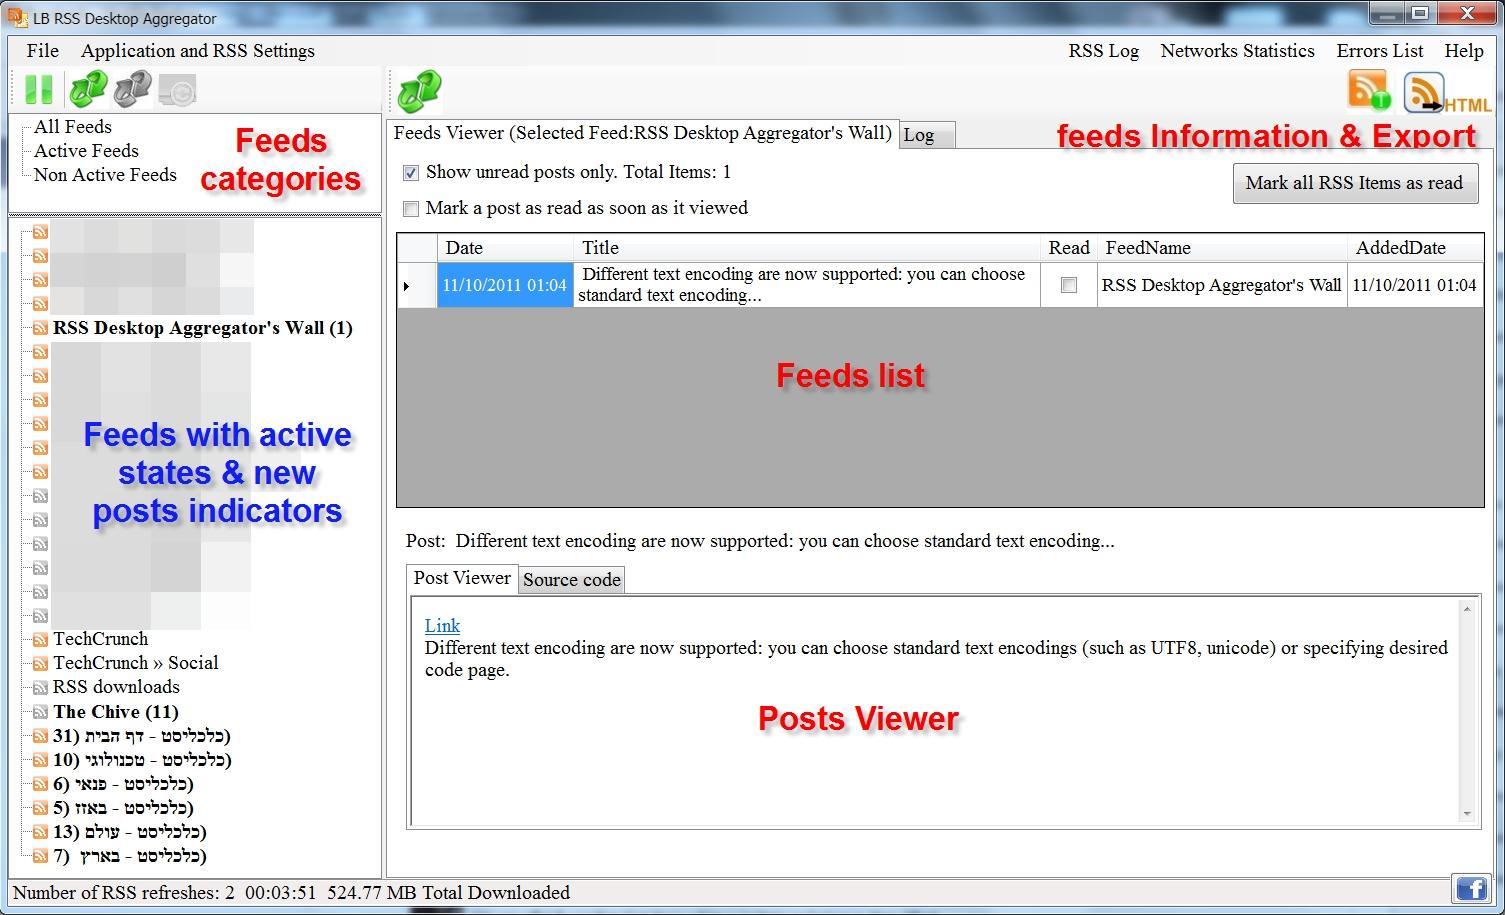Select the Post Viewer tab

[462, 578]
